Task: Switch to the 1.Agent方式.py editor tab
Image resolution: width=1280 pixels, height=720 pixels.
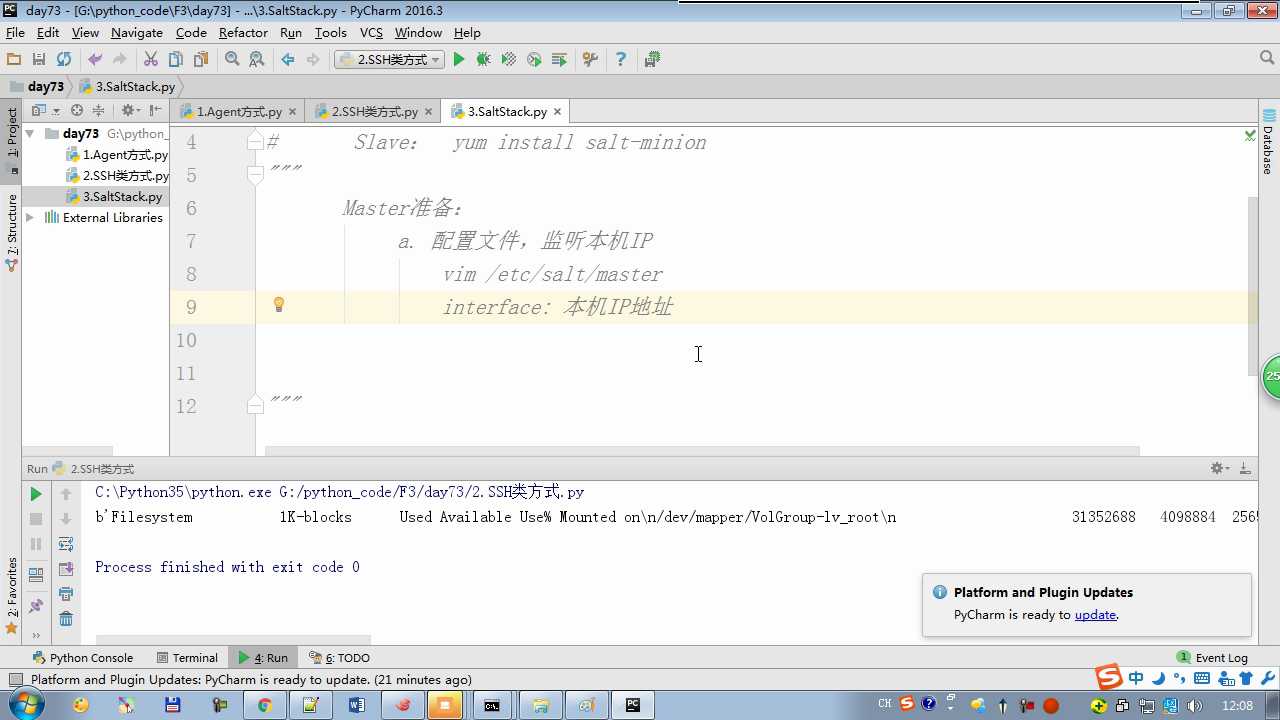Action: point(239,112)
